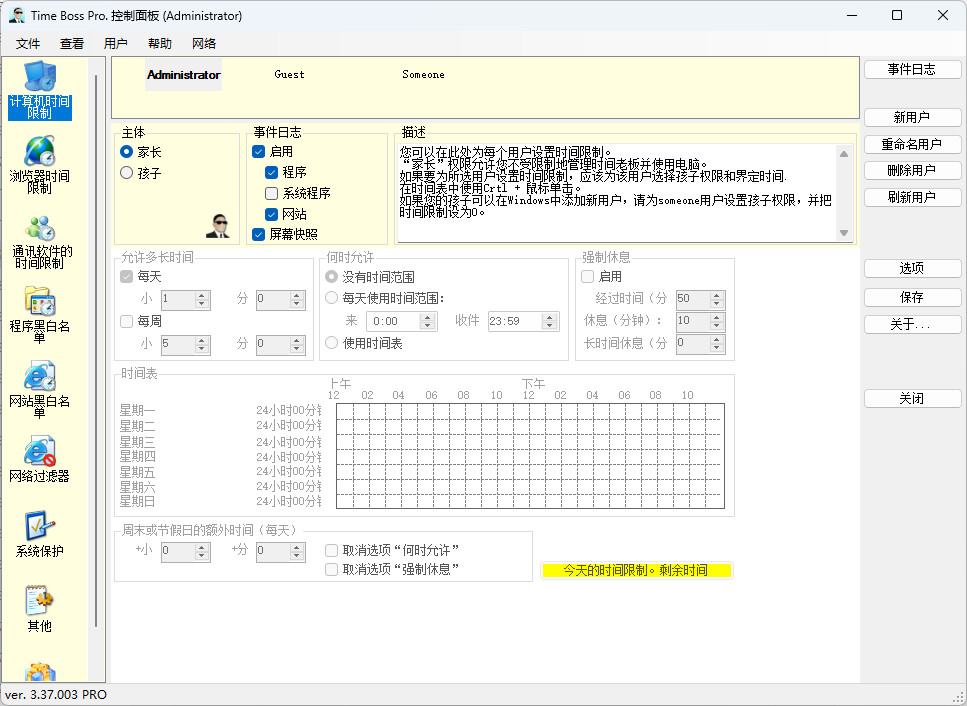This screenshot has height=706, width=967.
Task: Open 查看 menu
Action: tap(72, 44)
